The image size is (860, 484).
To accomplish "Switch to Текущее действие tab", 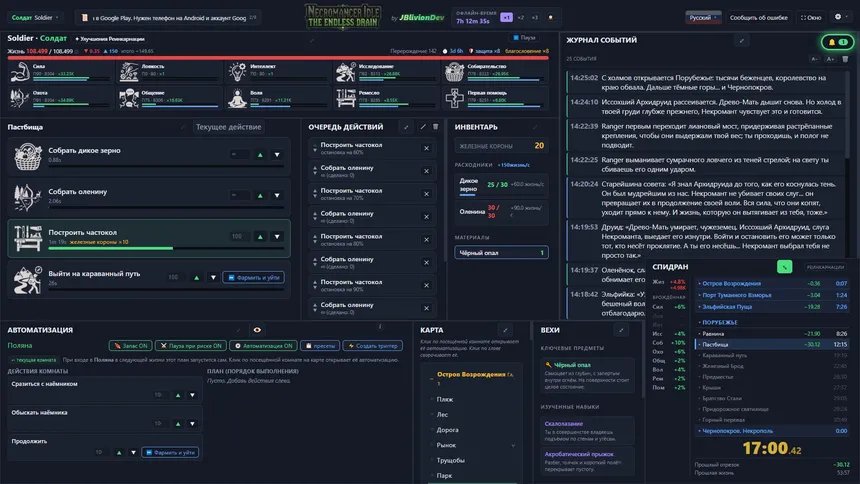I will (229, 127).
